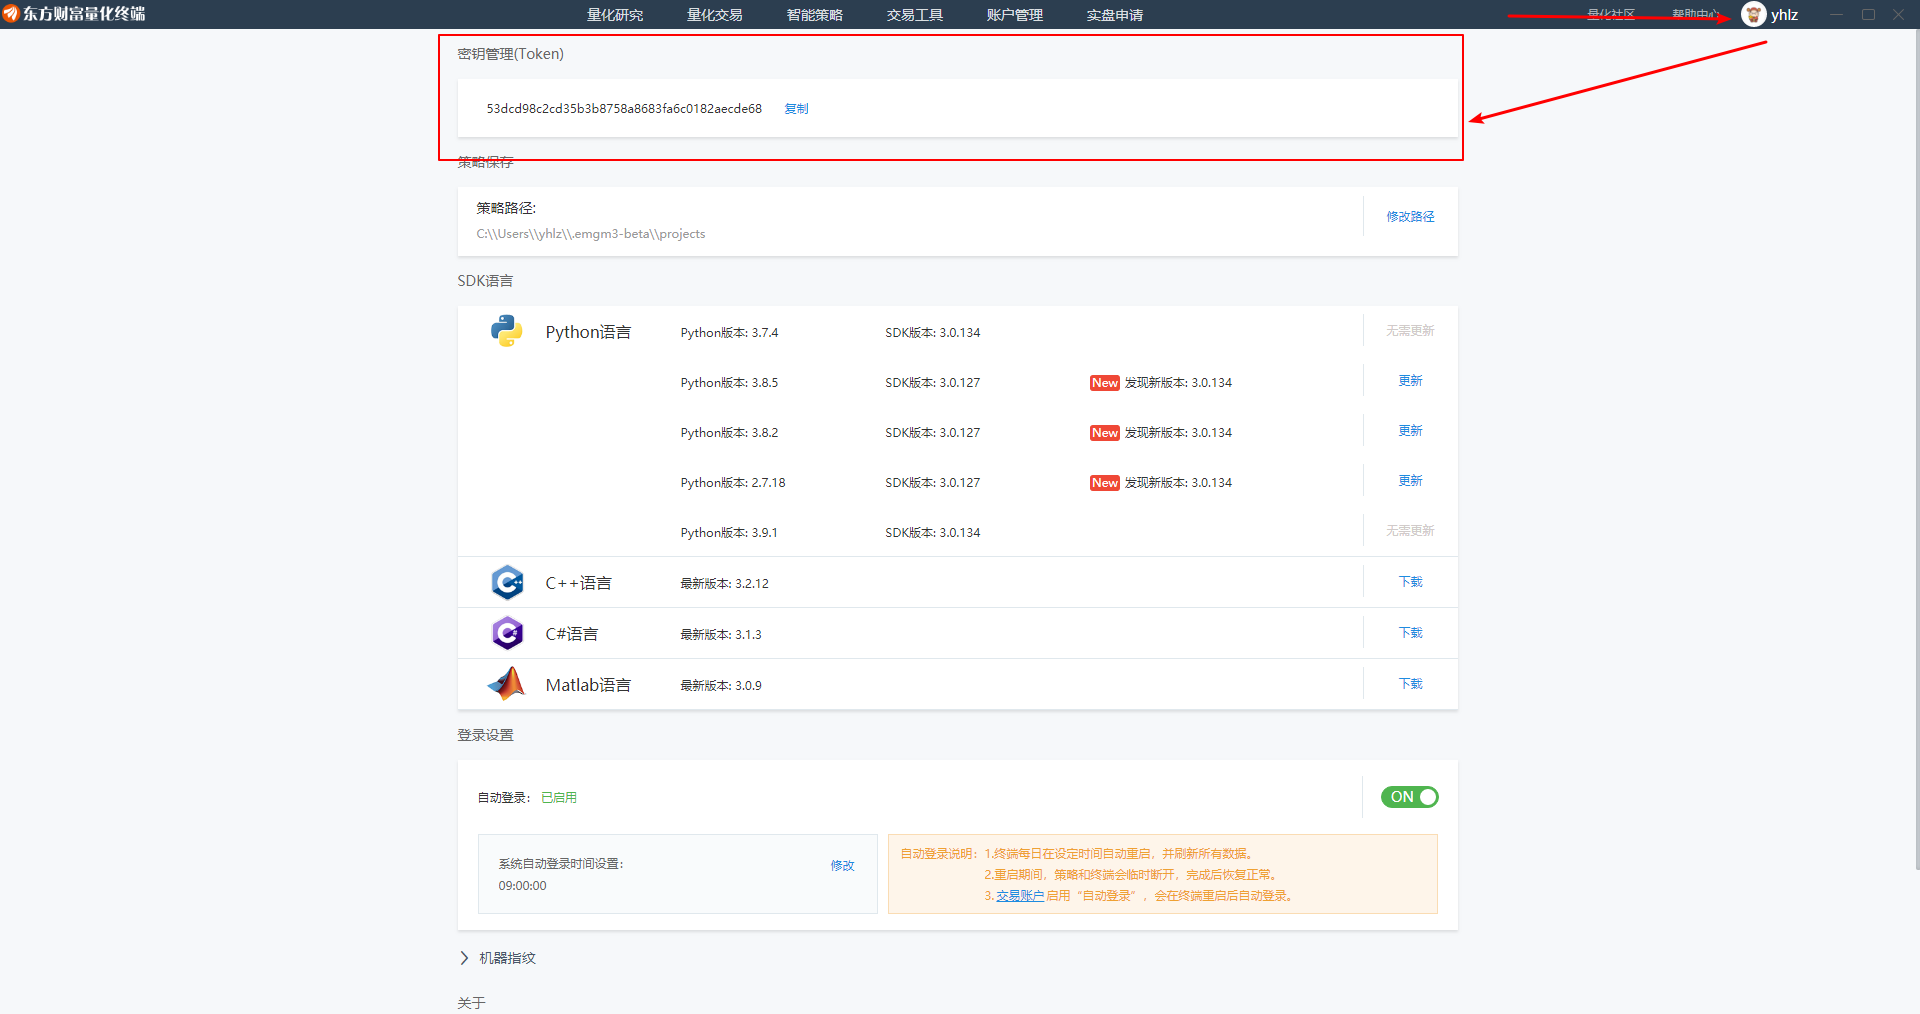
Task: Download the C#语言 SDK
Action: pos(1410,633)
